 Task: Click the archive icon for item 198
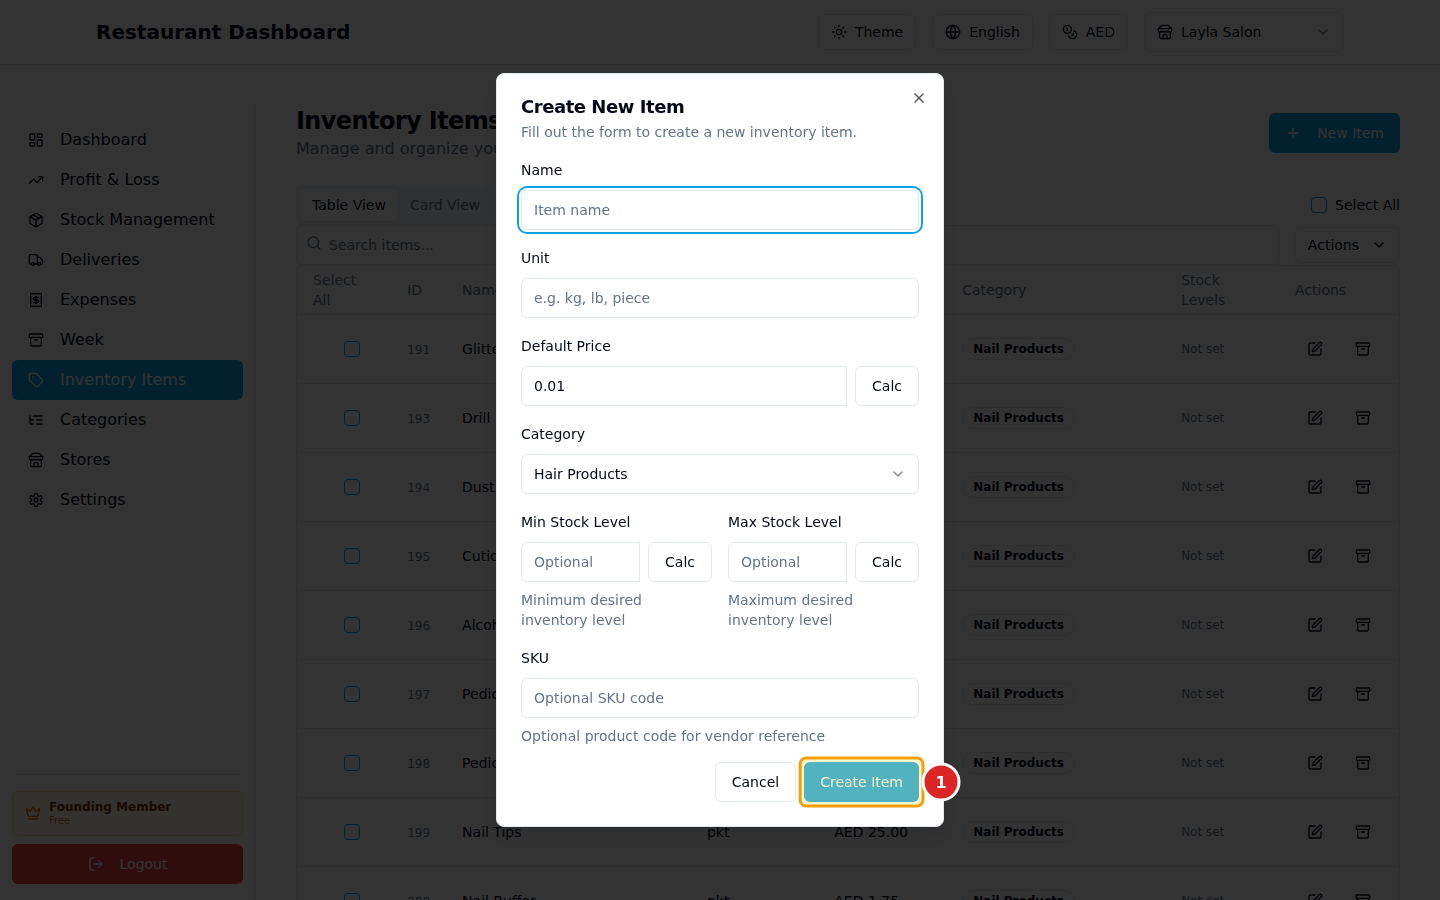[1362, 763]
